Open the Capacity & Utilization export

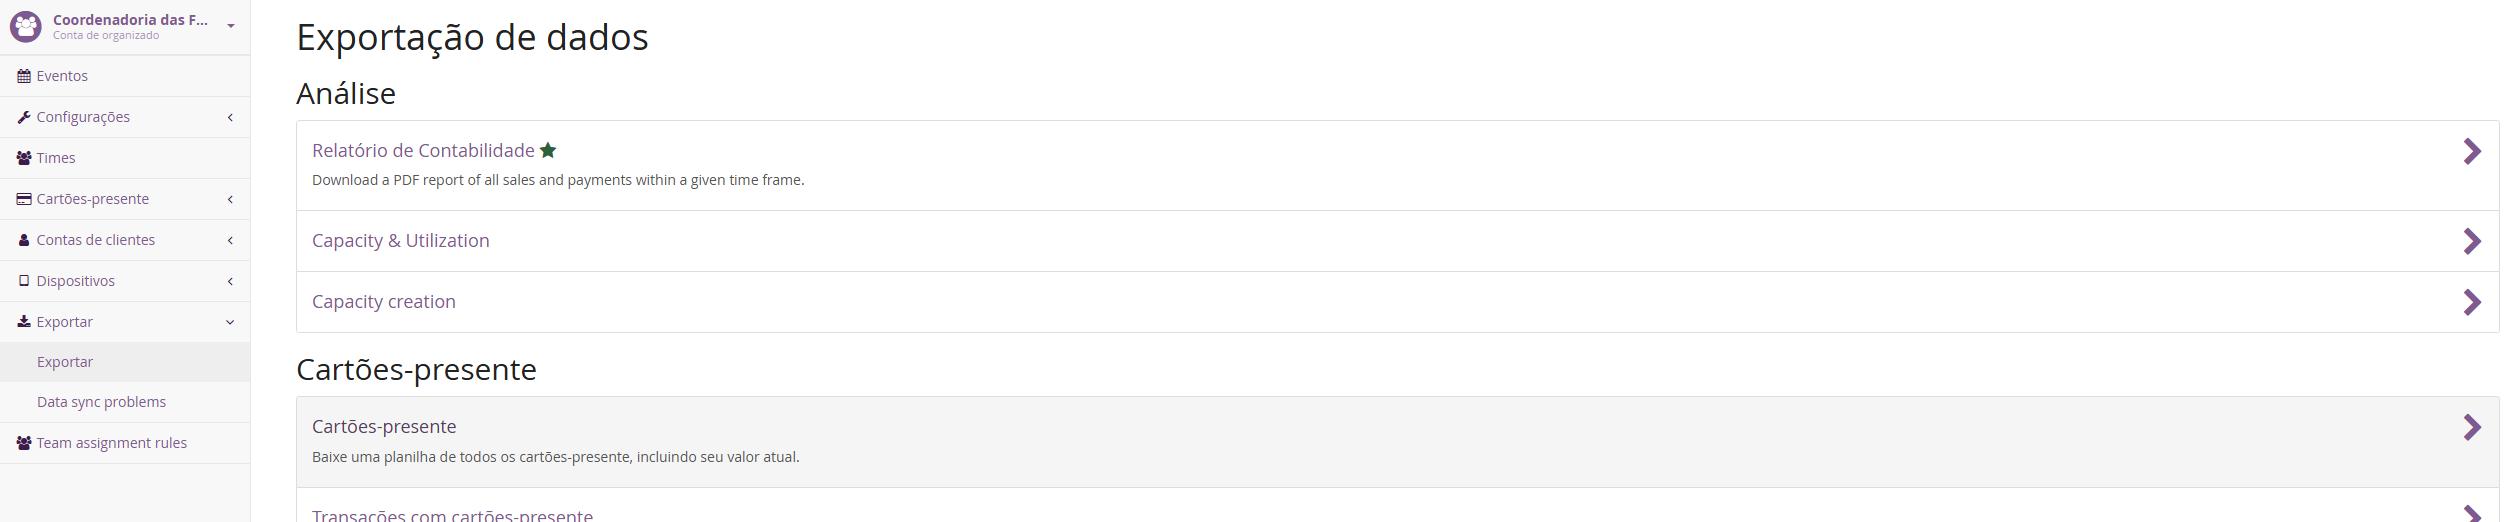(x=400, y=241)
